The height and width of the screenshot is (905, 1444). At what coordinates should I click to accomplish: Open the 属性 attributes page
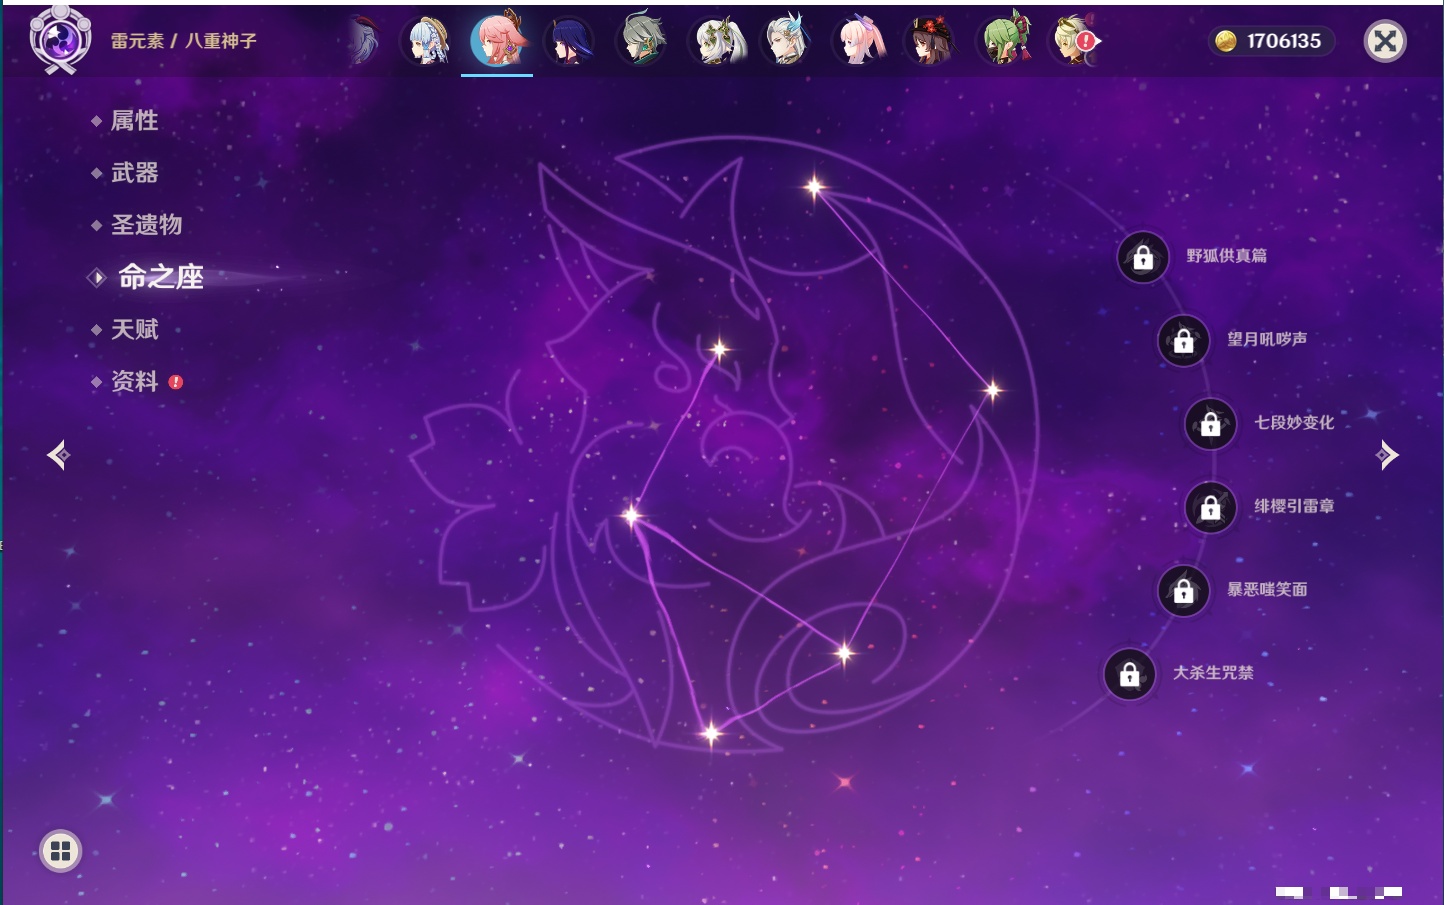point(134,121)
